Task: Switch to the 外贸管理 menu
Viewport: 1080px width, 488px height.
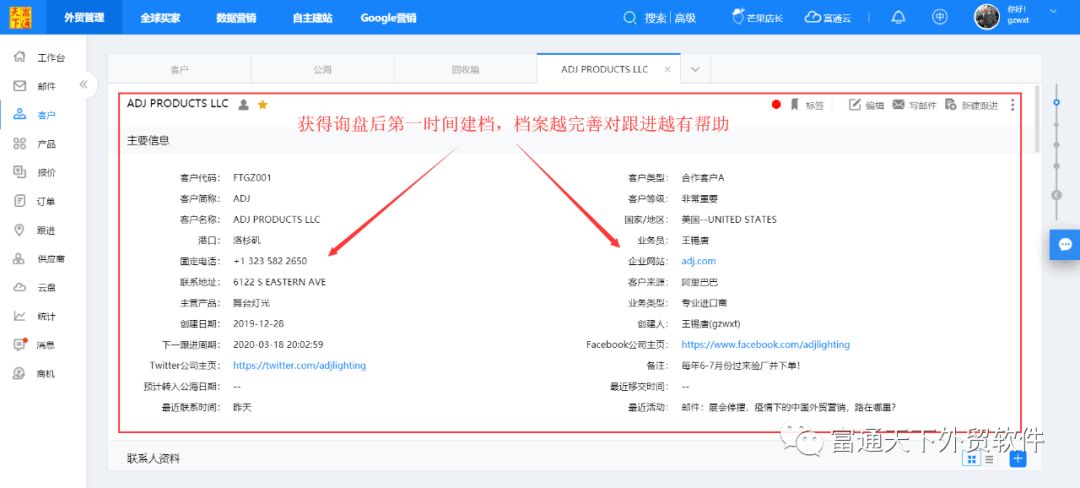Action: pos(84,18)
